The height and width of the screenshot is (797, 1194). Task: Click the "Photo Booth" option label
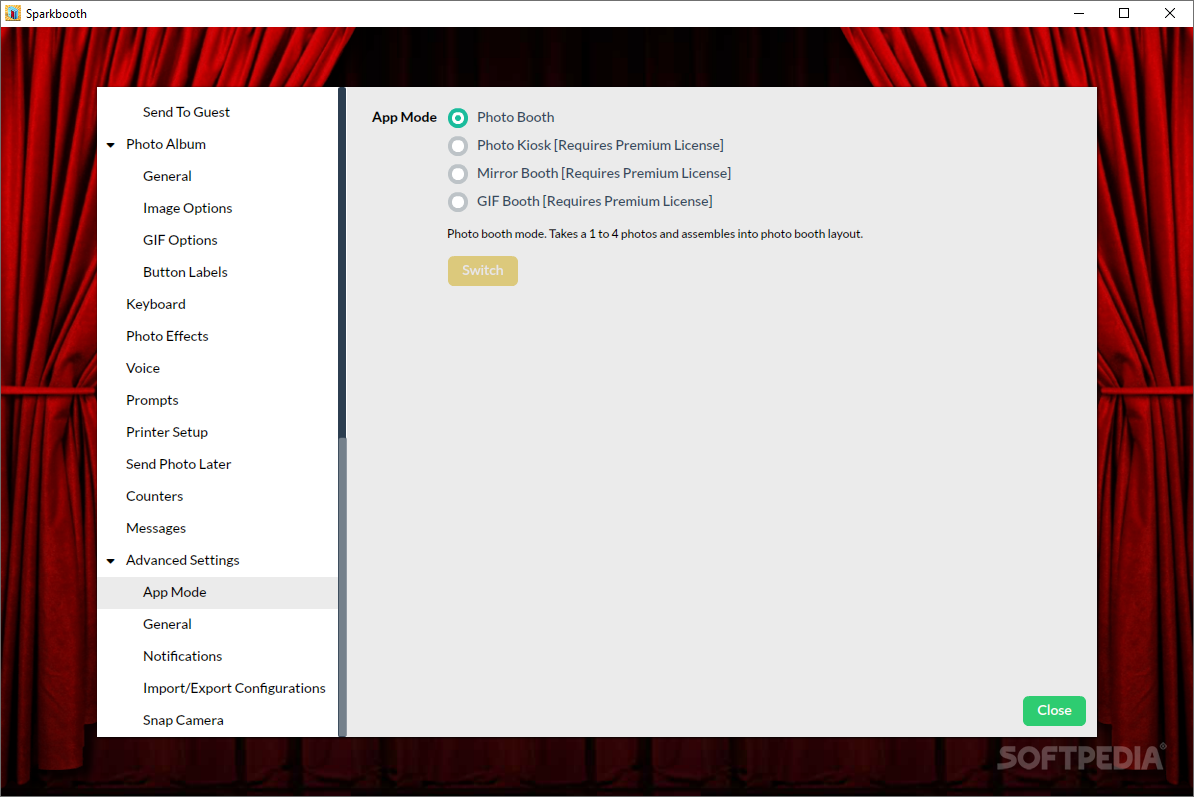point(516,117)
